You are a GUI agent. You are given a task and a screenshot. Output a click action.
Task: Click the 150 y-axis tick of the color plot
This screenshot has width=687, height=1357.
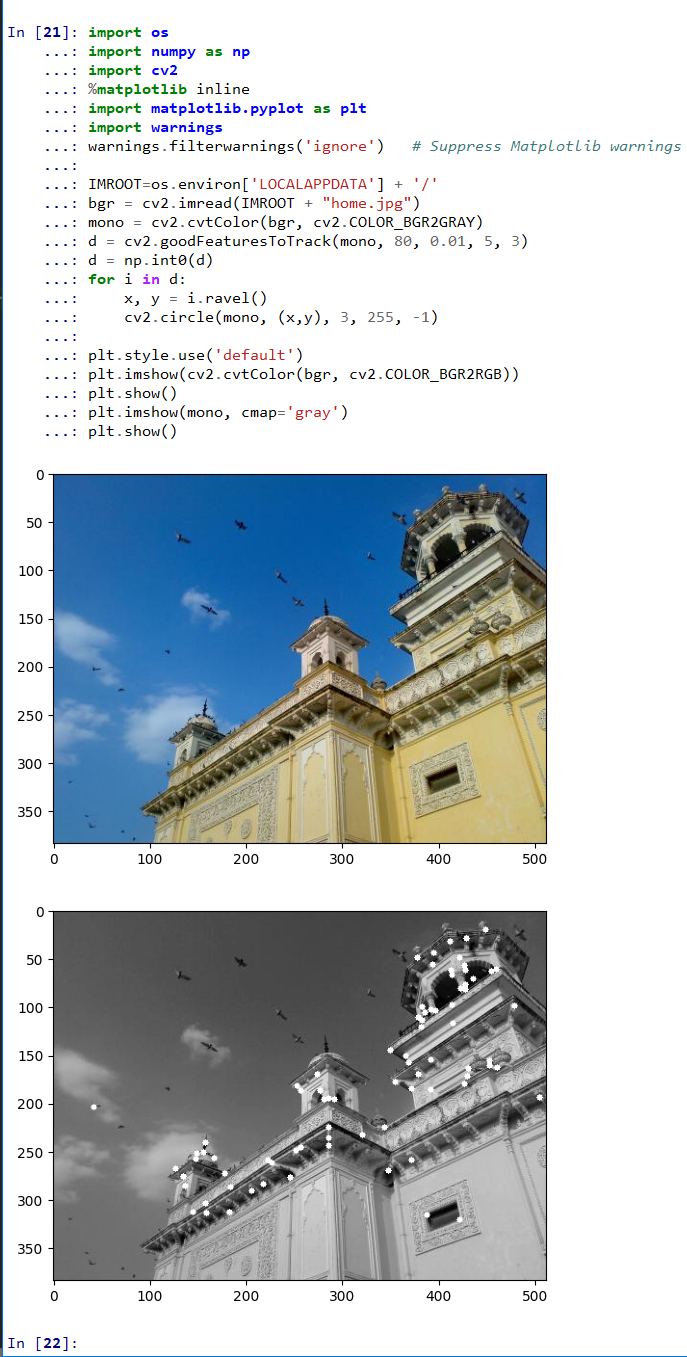(x=31, y=618)
